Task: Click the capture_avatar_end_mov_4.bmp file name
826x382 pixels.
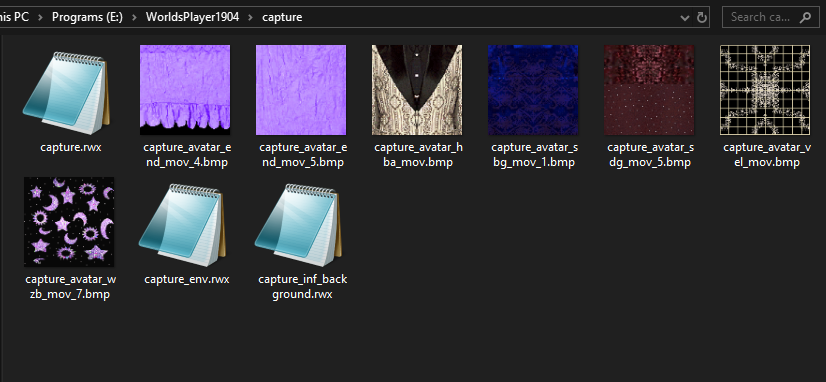Action: click(186, 155)
